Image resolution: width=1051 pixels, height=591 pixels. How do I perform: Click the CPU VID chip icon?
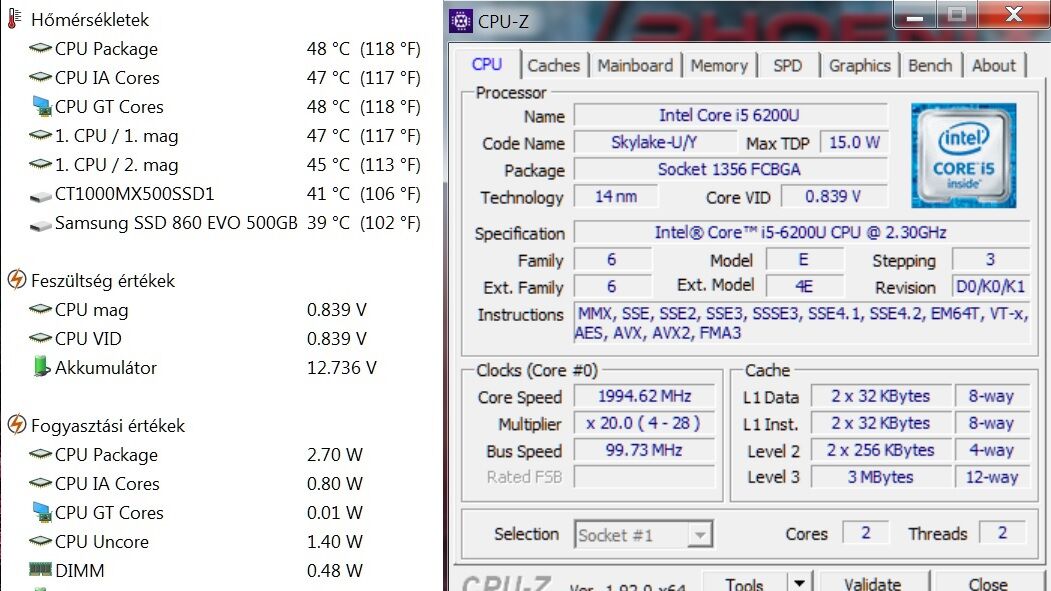point(40,338)
